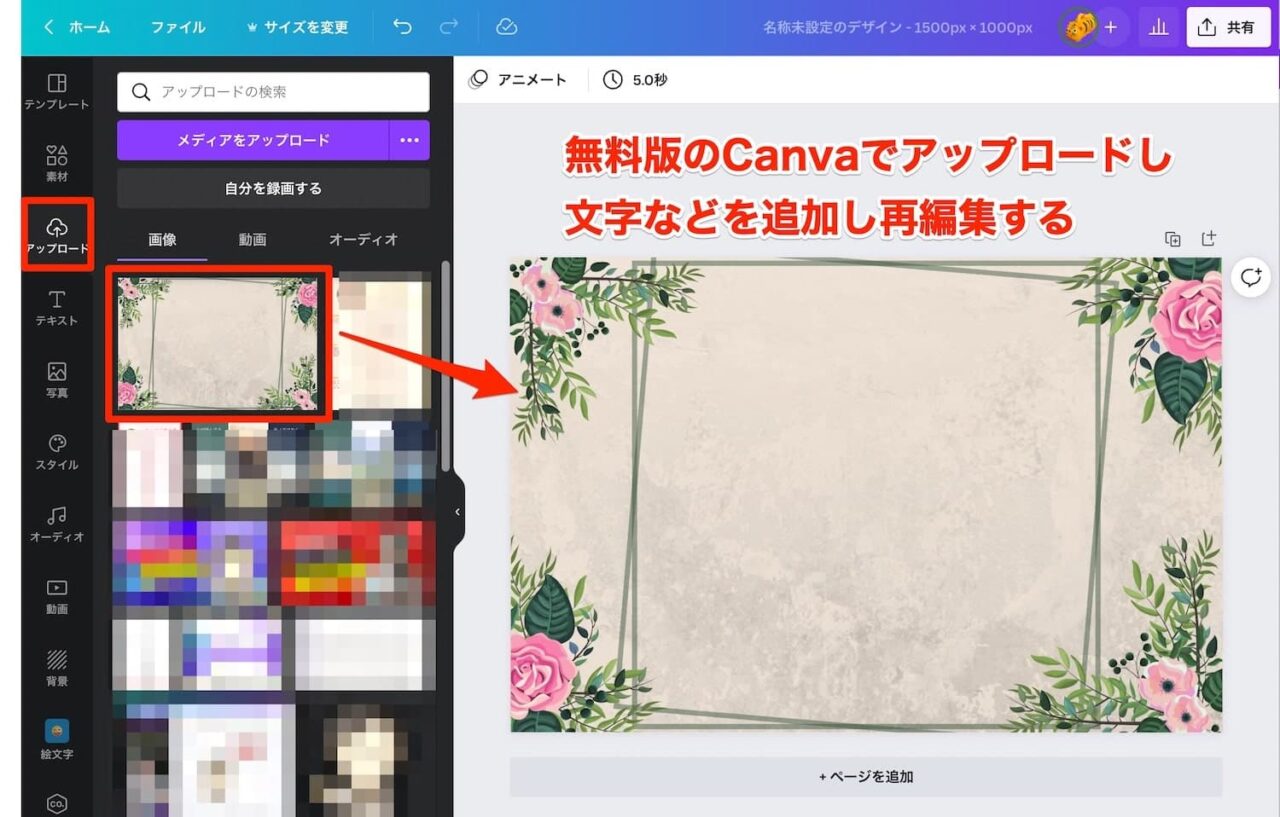The width and height of the screenshot is (1280, 817).
Task: Collapse the side panel with arrow handle
Action: click(458, 512)
